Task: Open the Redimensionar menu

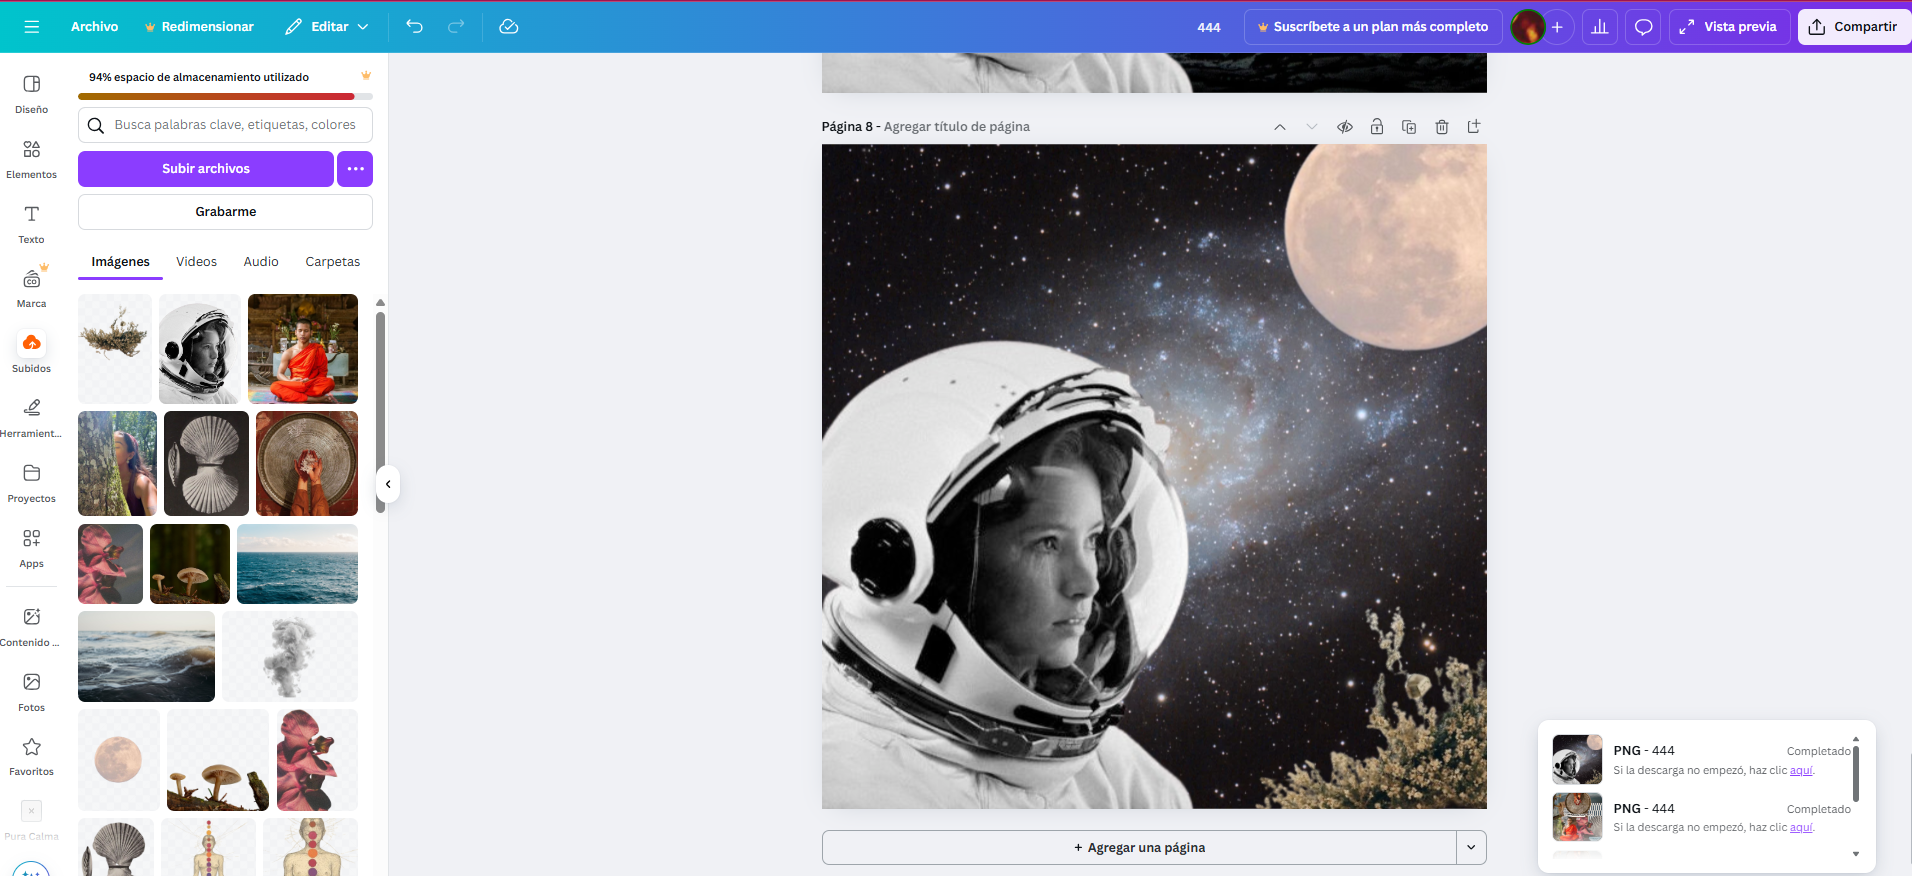Action: pos(199,27)
